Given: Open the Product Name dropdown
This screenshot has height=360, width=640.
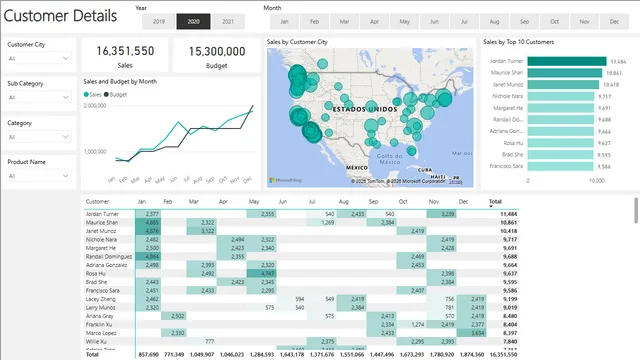Looking at the screenshot, I should [x=39, y=176].
